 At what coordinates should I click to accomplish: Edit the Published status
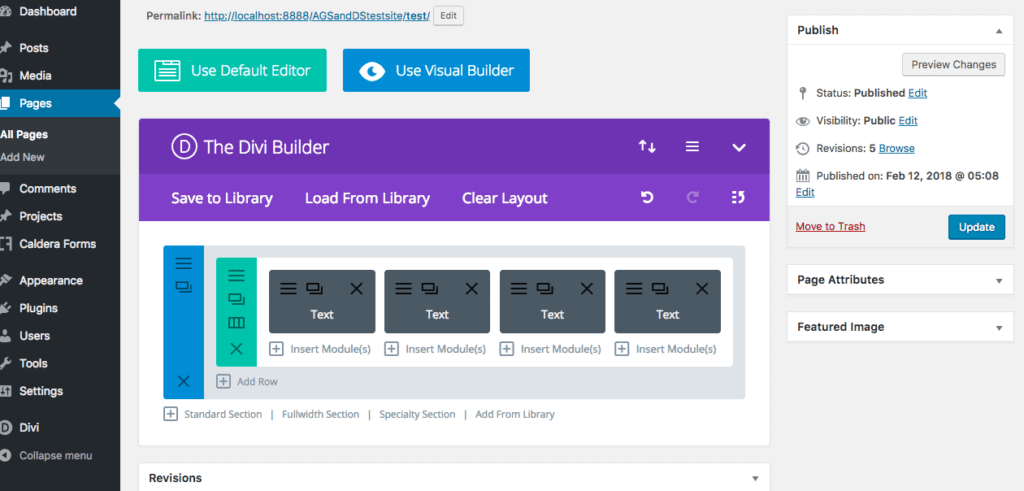[918, 93]
